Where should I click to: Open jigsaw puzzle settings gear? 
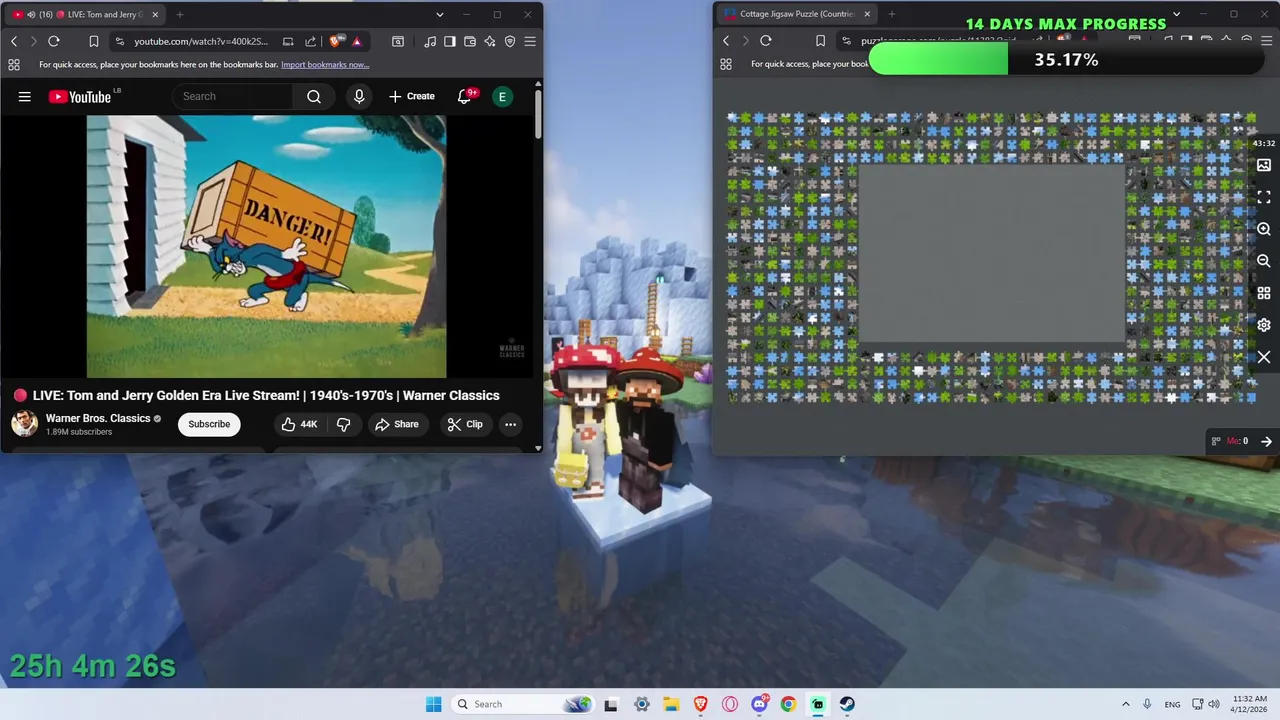click(1264, 325)
